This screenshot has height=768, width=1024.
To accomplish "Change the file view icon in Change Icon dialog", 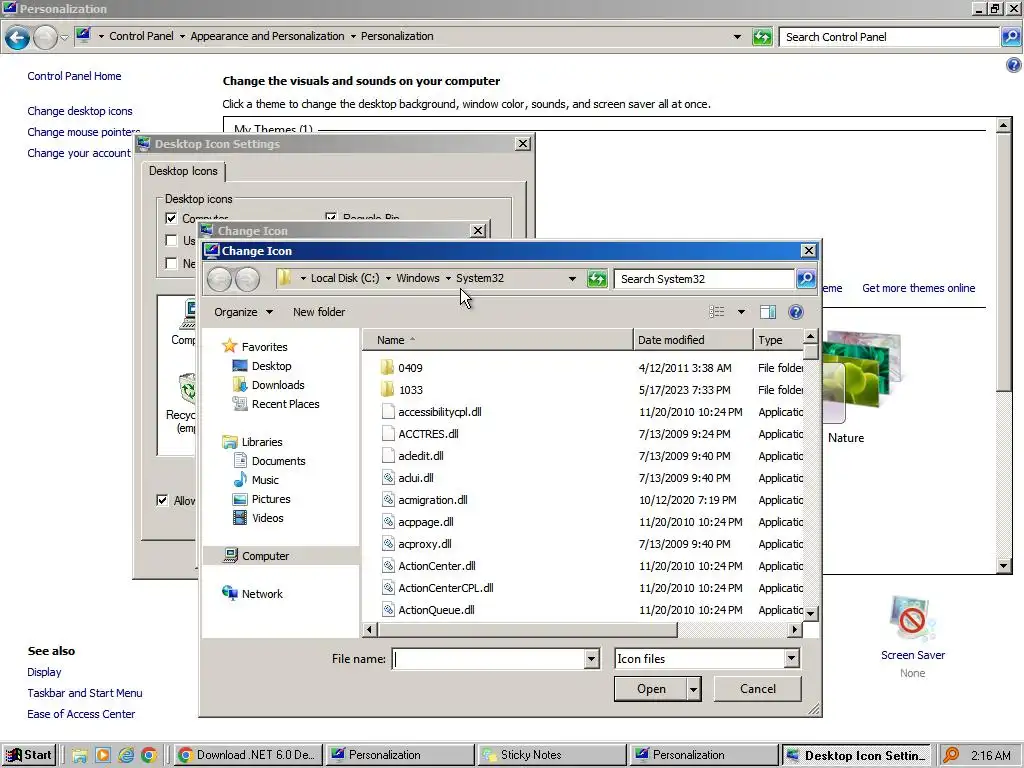I will (717, 312).
